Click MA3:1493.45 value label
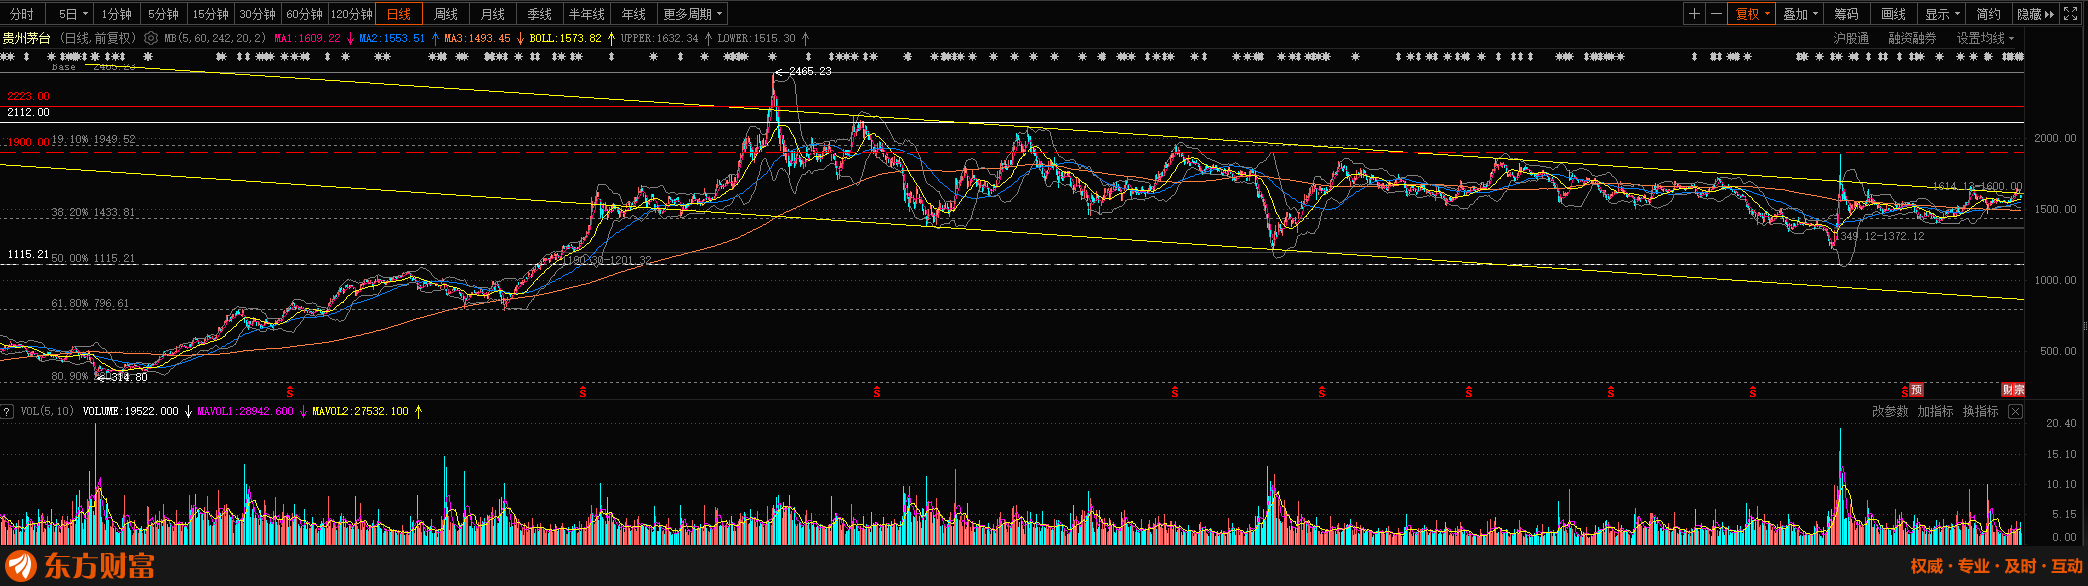The width and height of the screenshot is (2088, 586). coord(477,38)
